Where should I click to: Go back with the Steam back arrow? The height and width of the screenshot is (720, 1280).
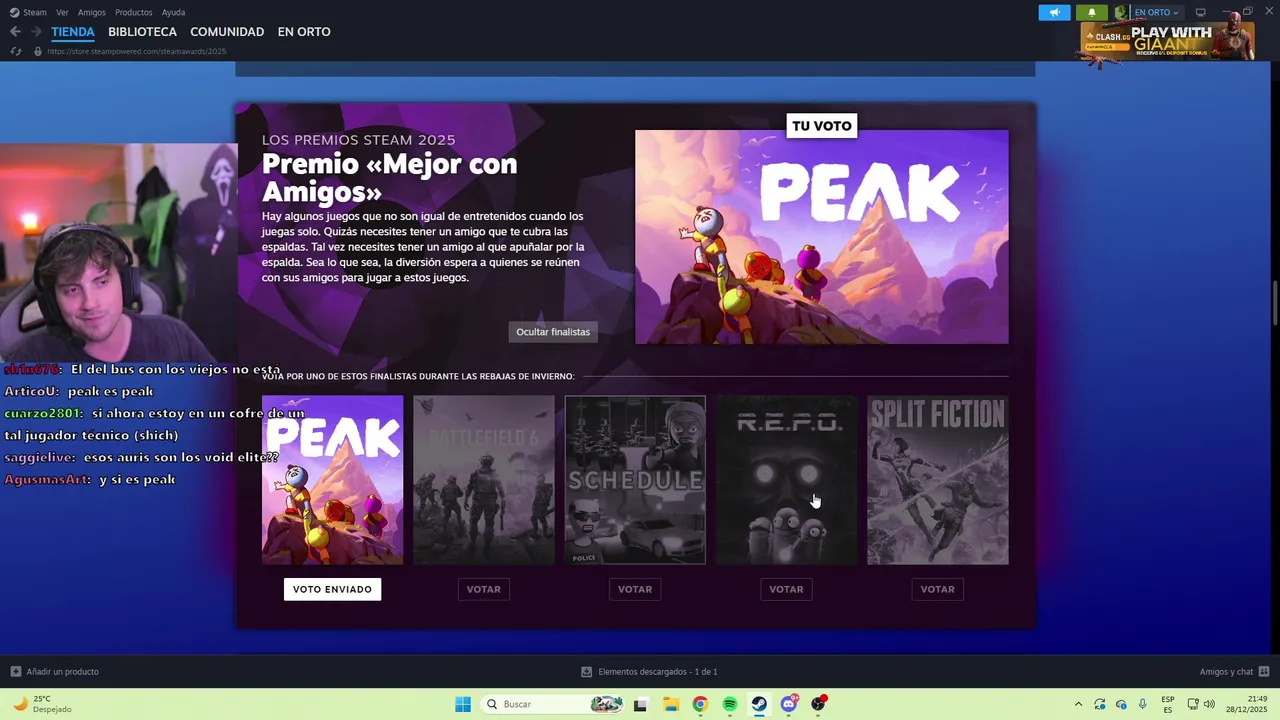point(15,32)
